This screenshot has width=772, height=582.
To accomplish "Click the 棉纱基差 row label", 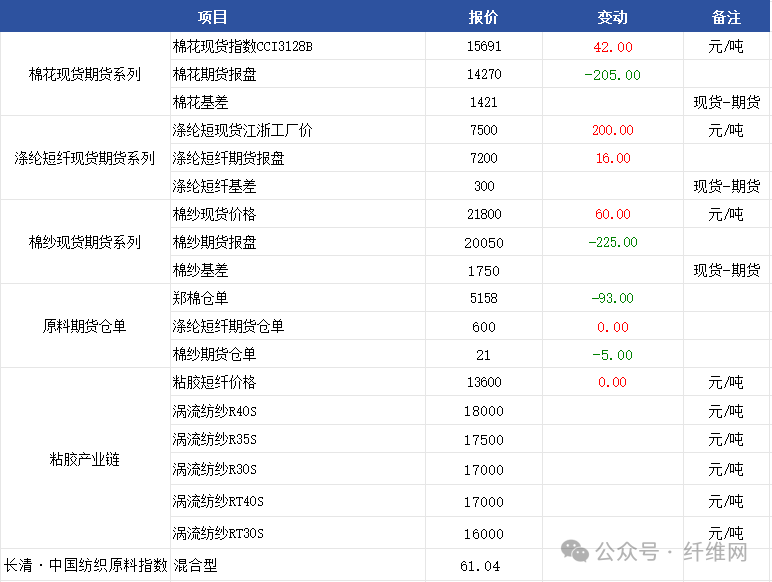I will (201, 270).
